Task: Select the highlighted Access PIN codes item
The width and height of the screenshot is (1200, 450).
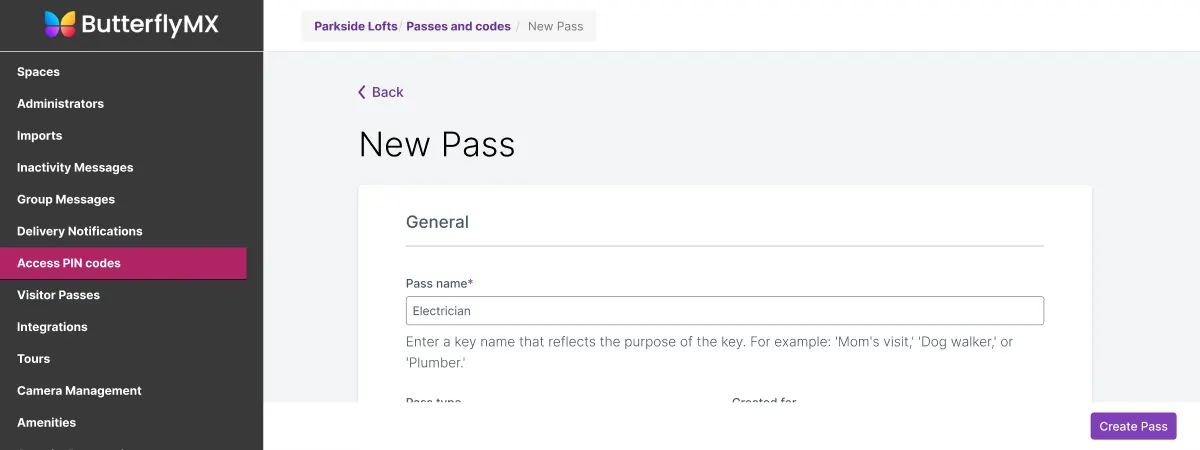Action: (x=69, y=263)
